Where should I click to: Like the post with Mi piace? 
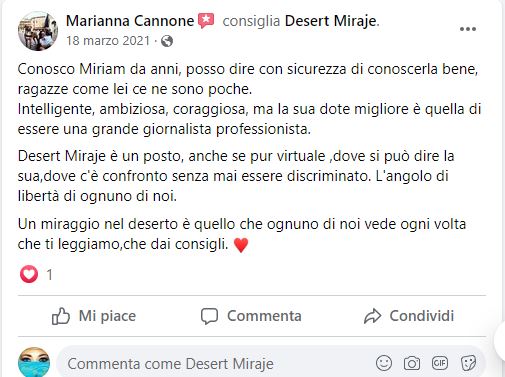coord(94,316)
